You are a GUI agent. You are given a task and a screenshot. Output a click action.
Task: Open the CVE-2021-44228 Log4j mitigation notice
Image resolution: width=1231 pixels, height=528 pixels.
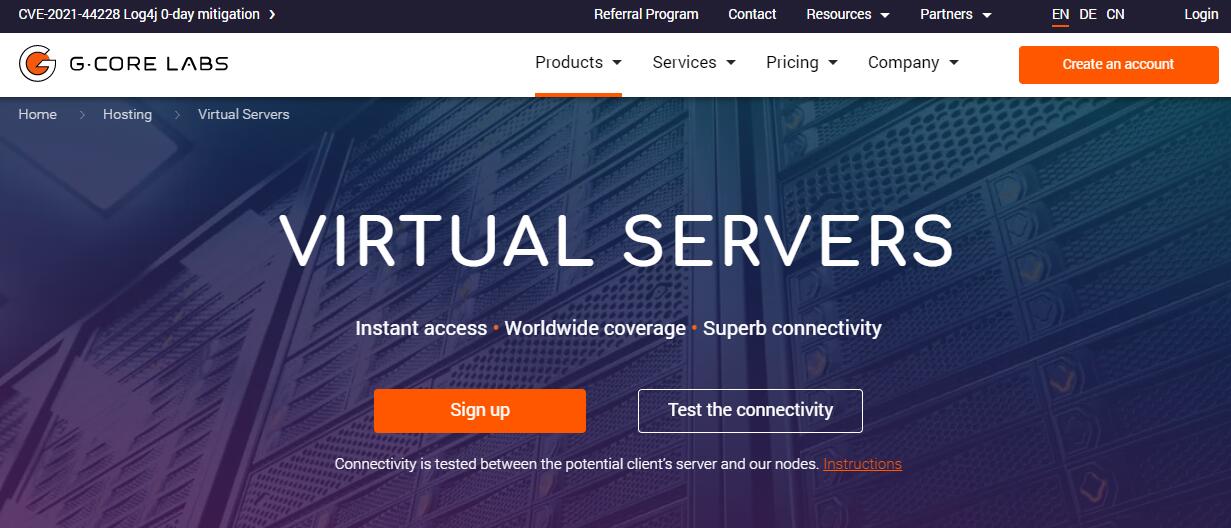tap(139, 14)
